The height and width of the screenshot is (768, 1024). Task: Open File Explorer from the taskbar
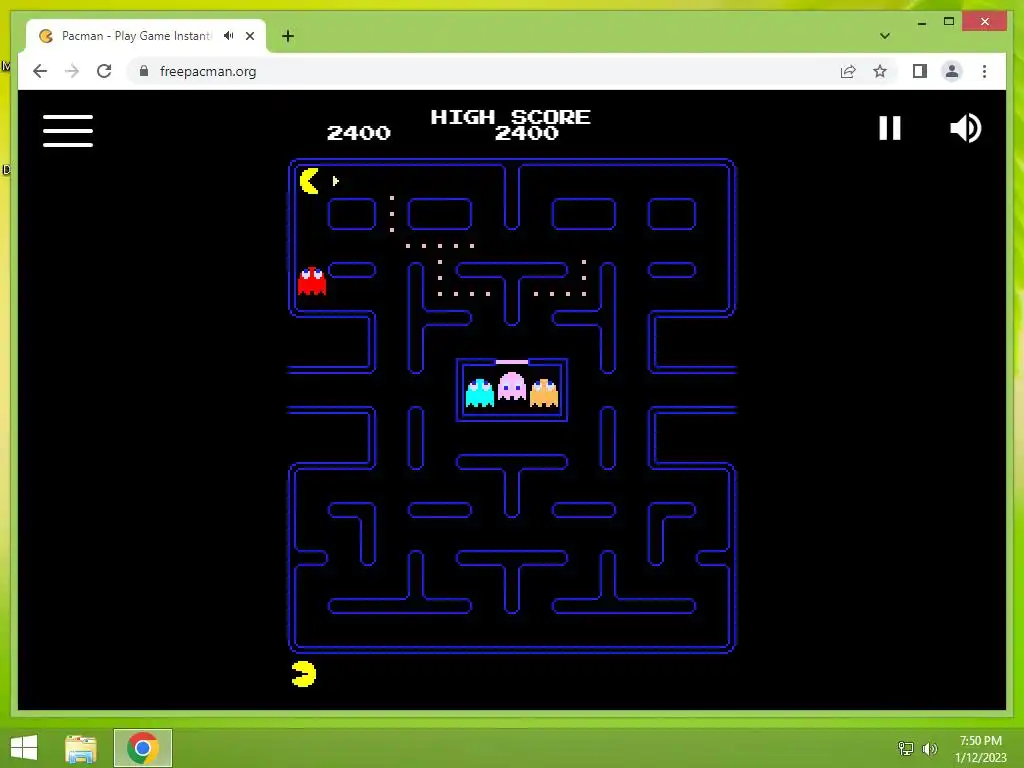tap(81, 748)
